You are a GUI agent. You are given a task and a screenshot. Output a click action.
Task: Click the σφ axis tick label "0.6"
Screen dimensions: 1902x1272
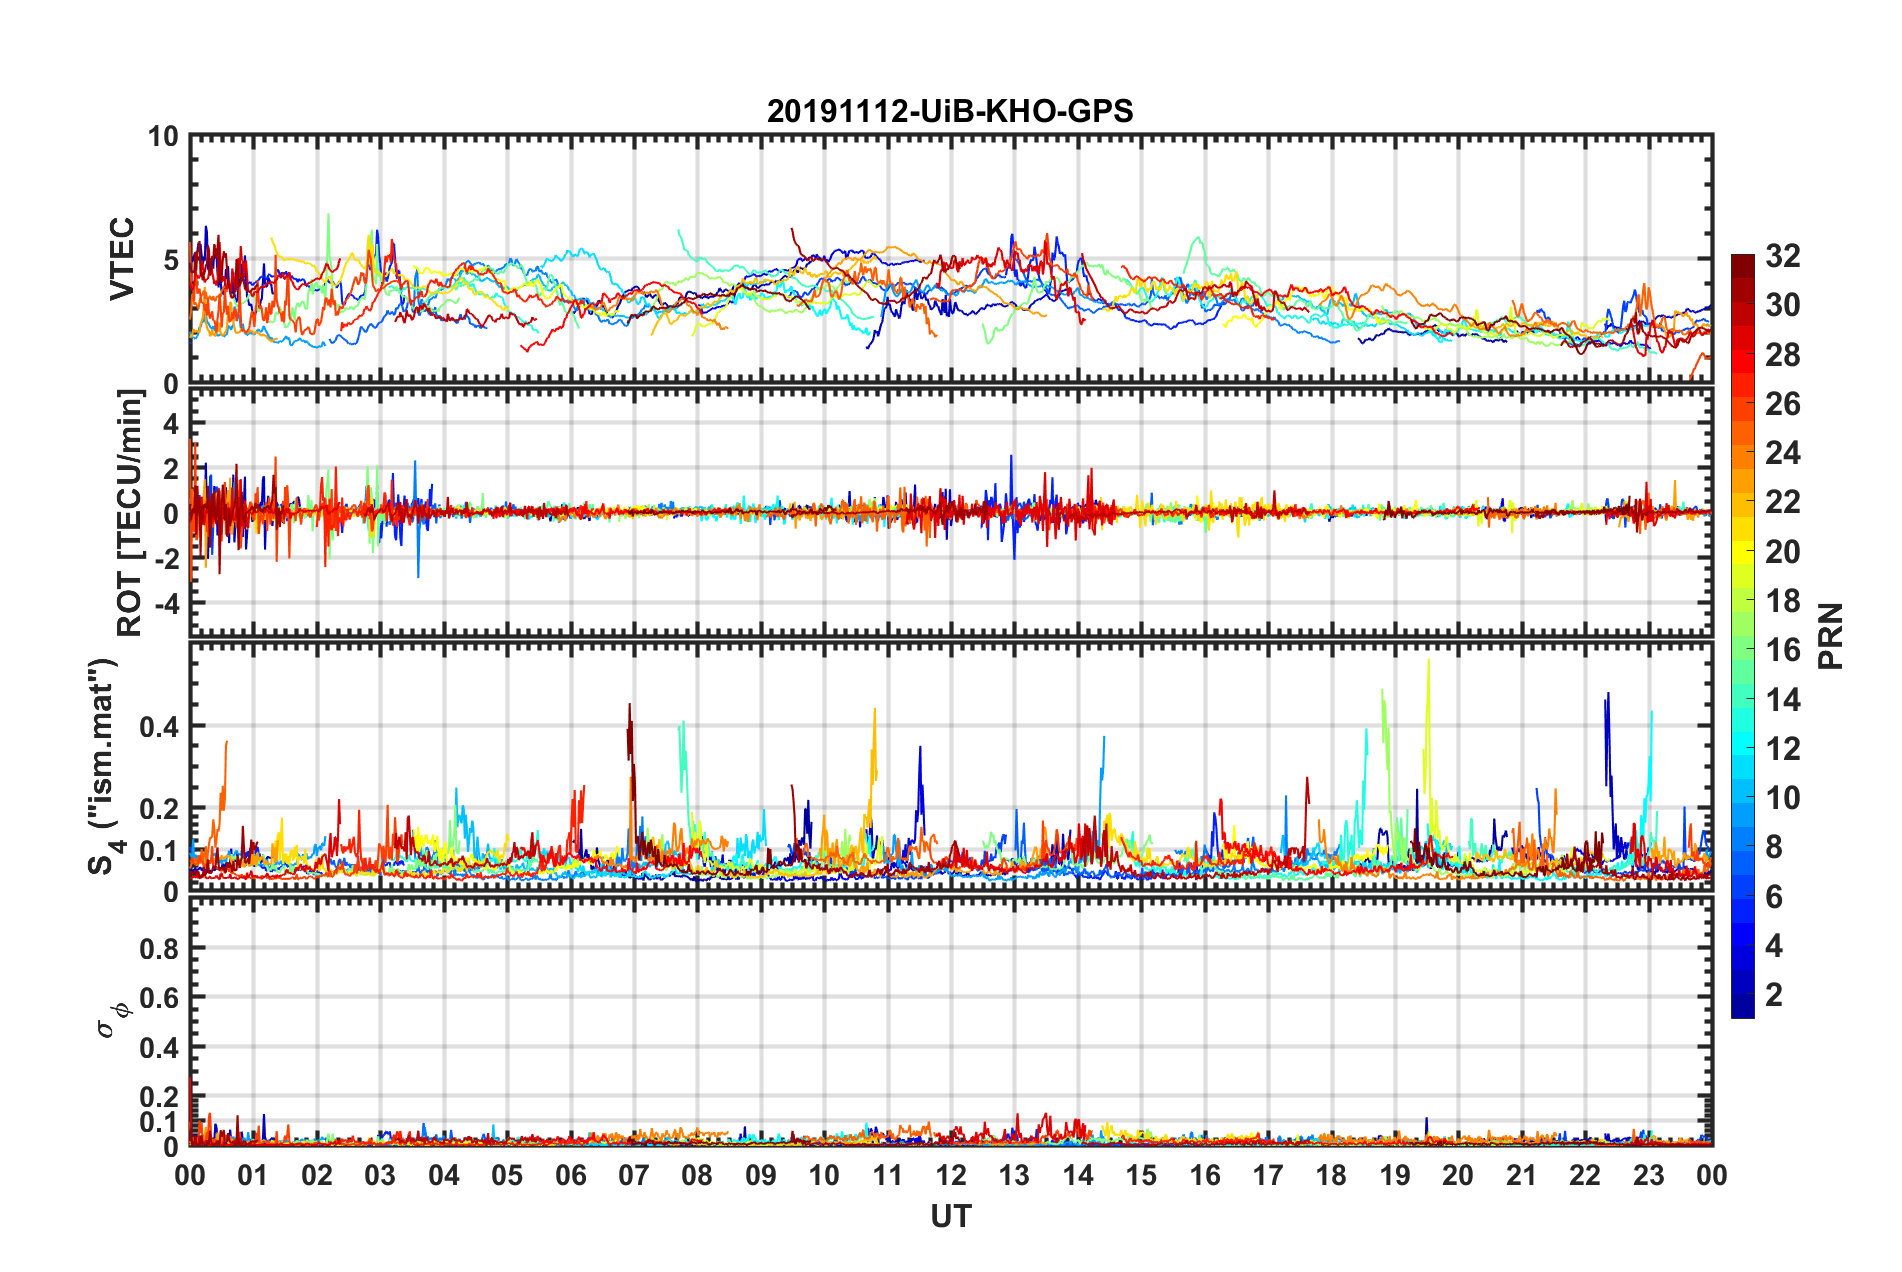tap(159, 998)
